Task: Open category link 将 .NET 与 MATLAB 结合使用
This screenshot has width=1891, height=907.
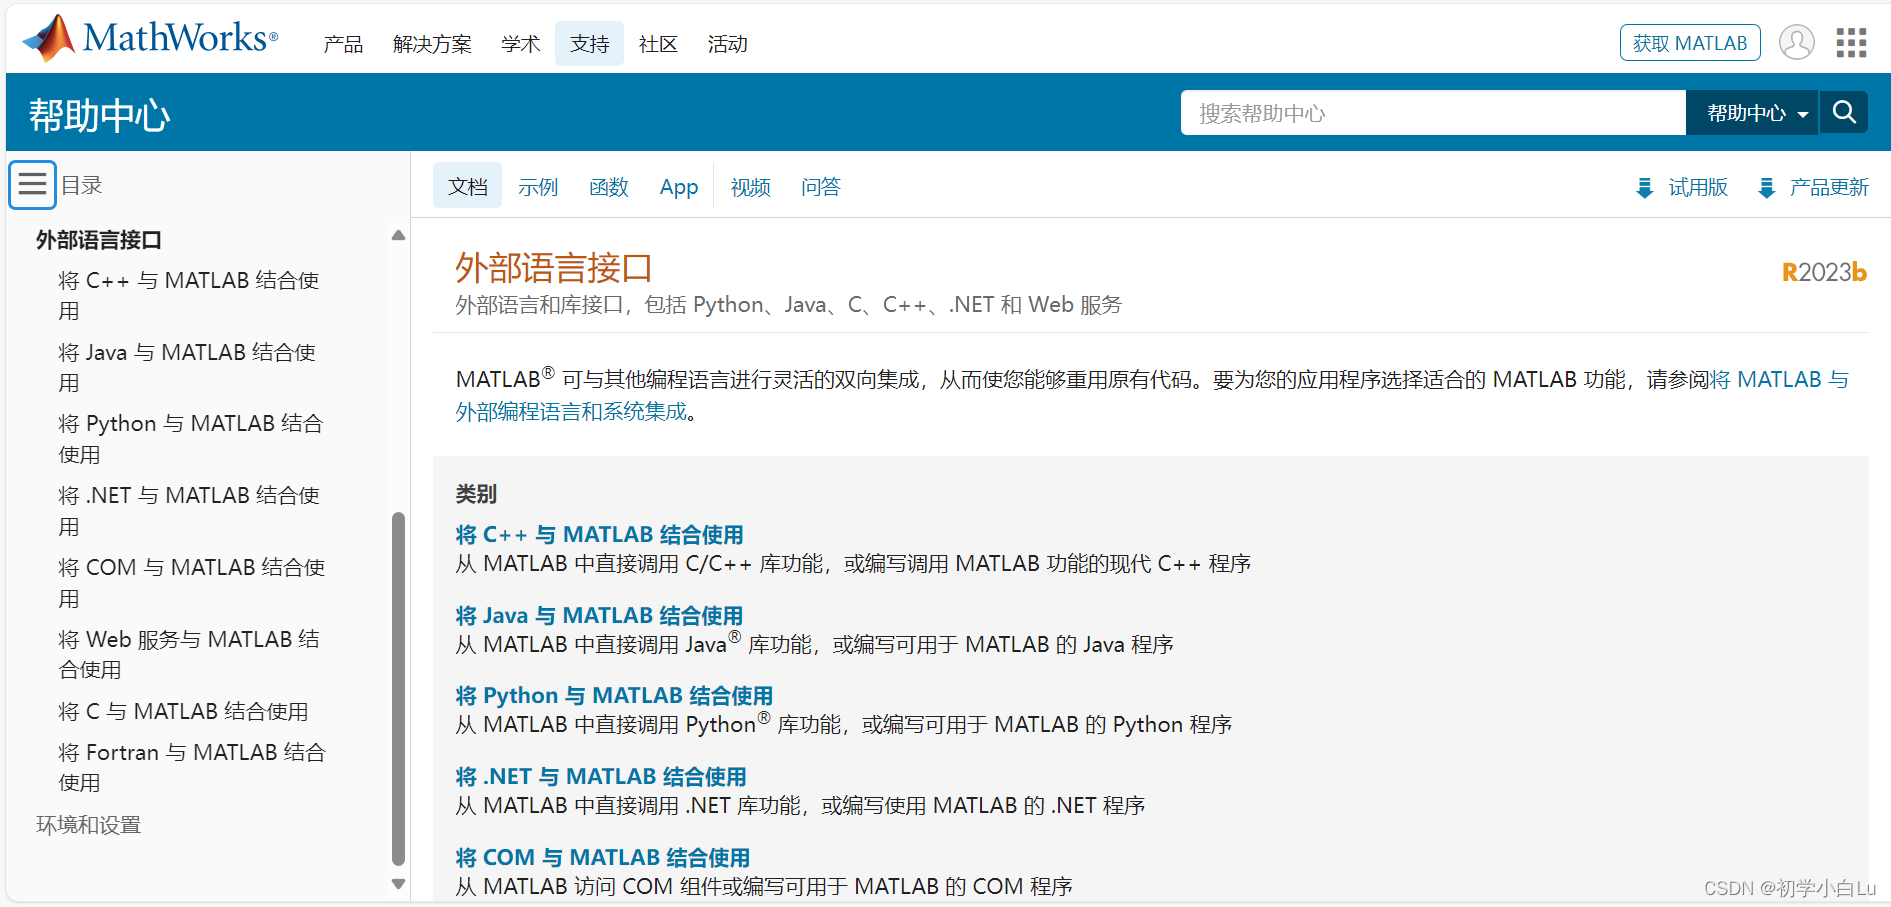Action: 601,777
